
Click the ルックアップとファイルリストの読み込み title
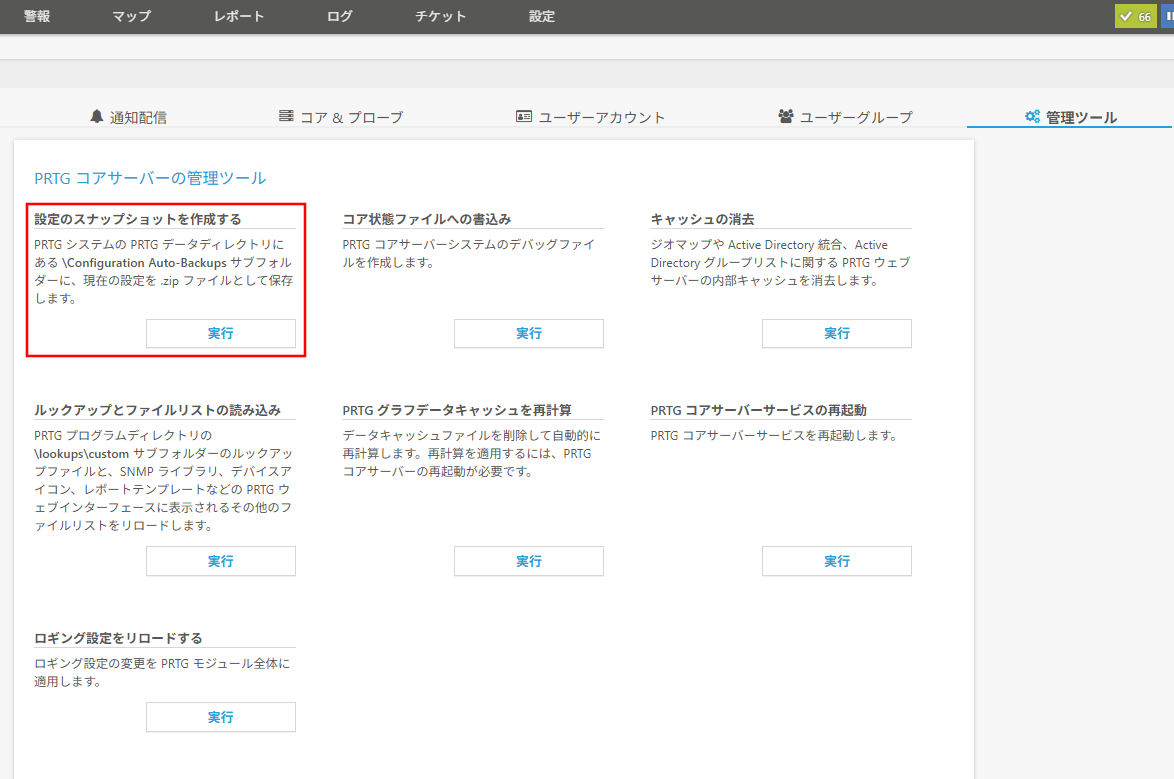point(157,410)
